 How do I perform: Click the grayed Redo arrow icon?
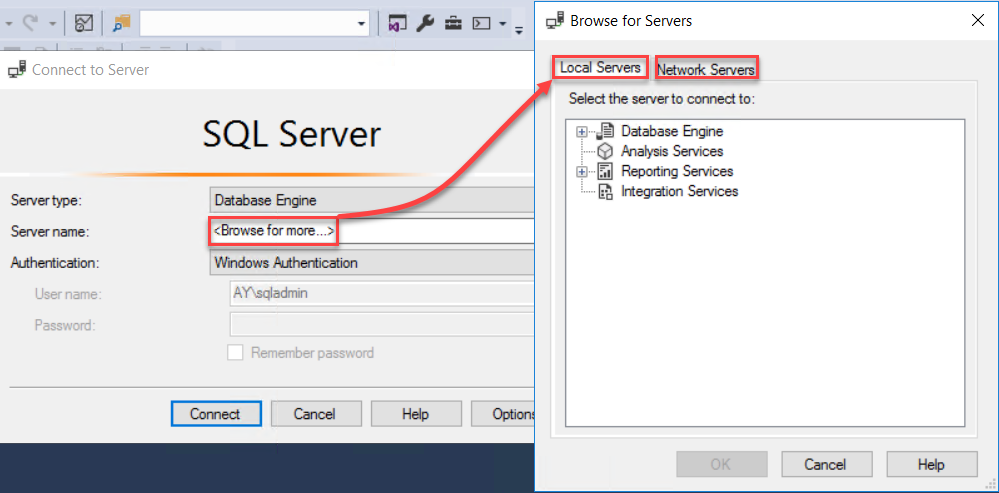(x=31, y=24)
